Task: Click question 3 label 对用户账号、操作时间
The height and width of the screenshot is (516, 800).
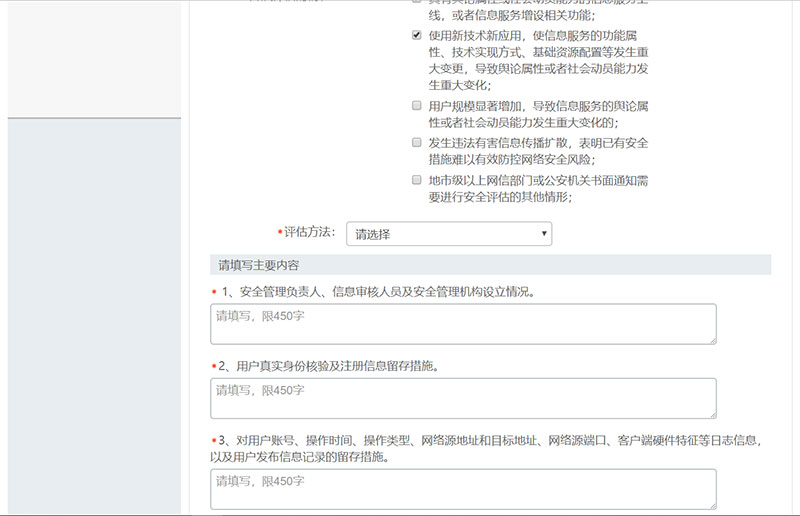Action: (x=486, y=448)
